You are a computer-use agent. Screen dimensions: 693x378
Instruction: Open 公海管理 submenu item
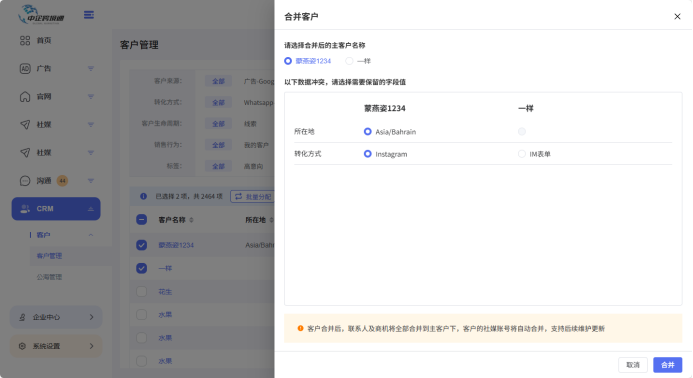(x=50, y=277)
